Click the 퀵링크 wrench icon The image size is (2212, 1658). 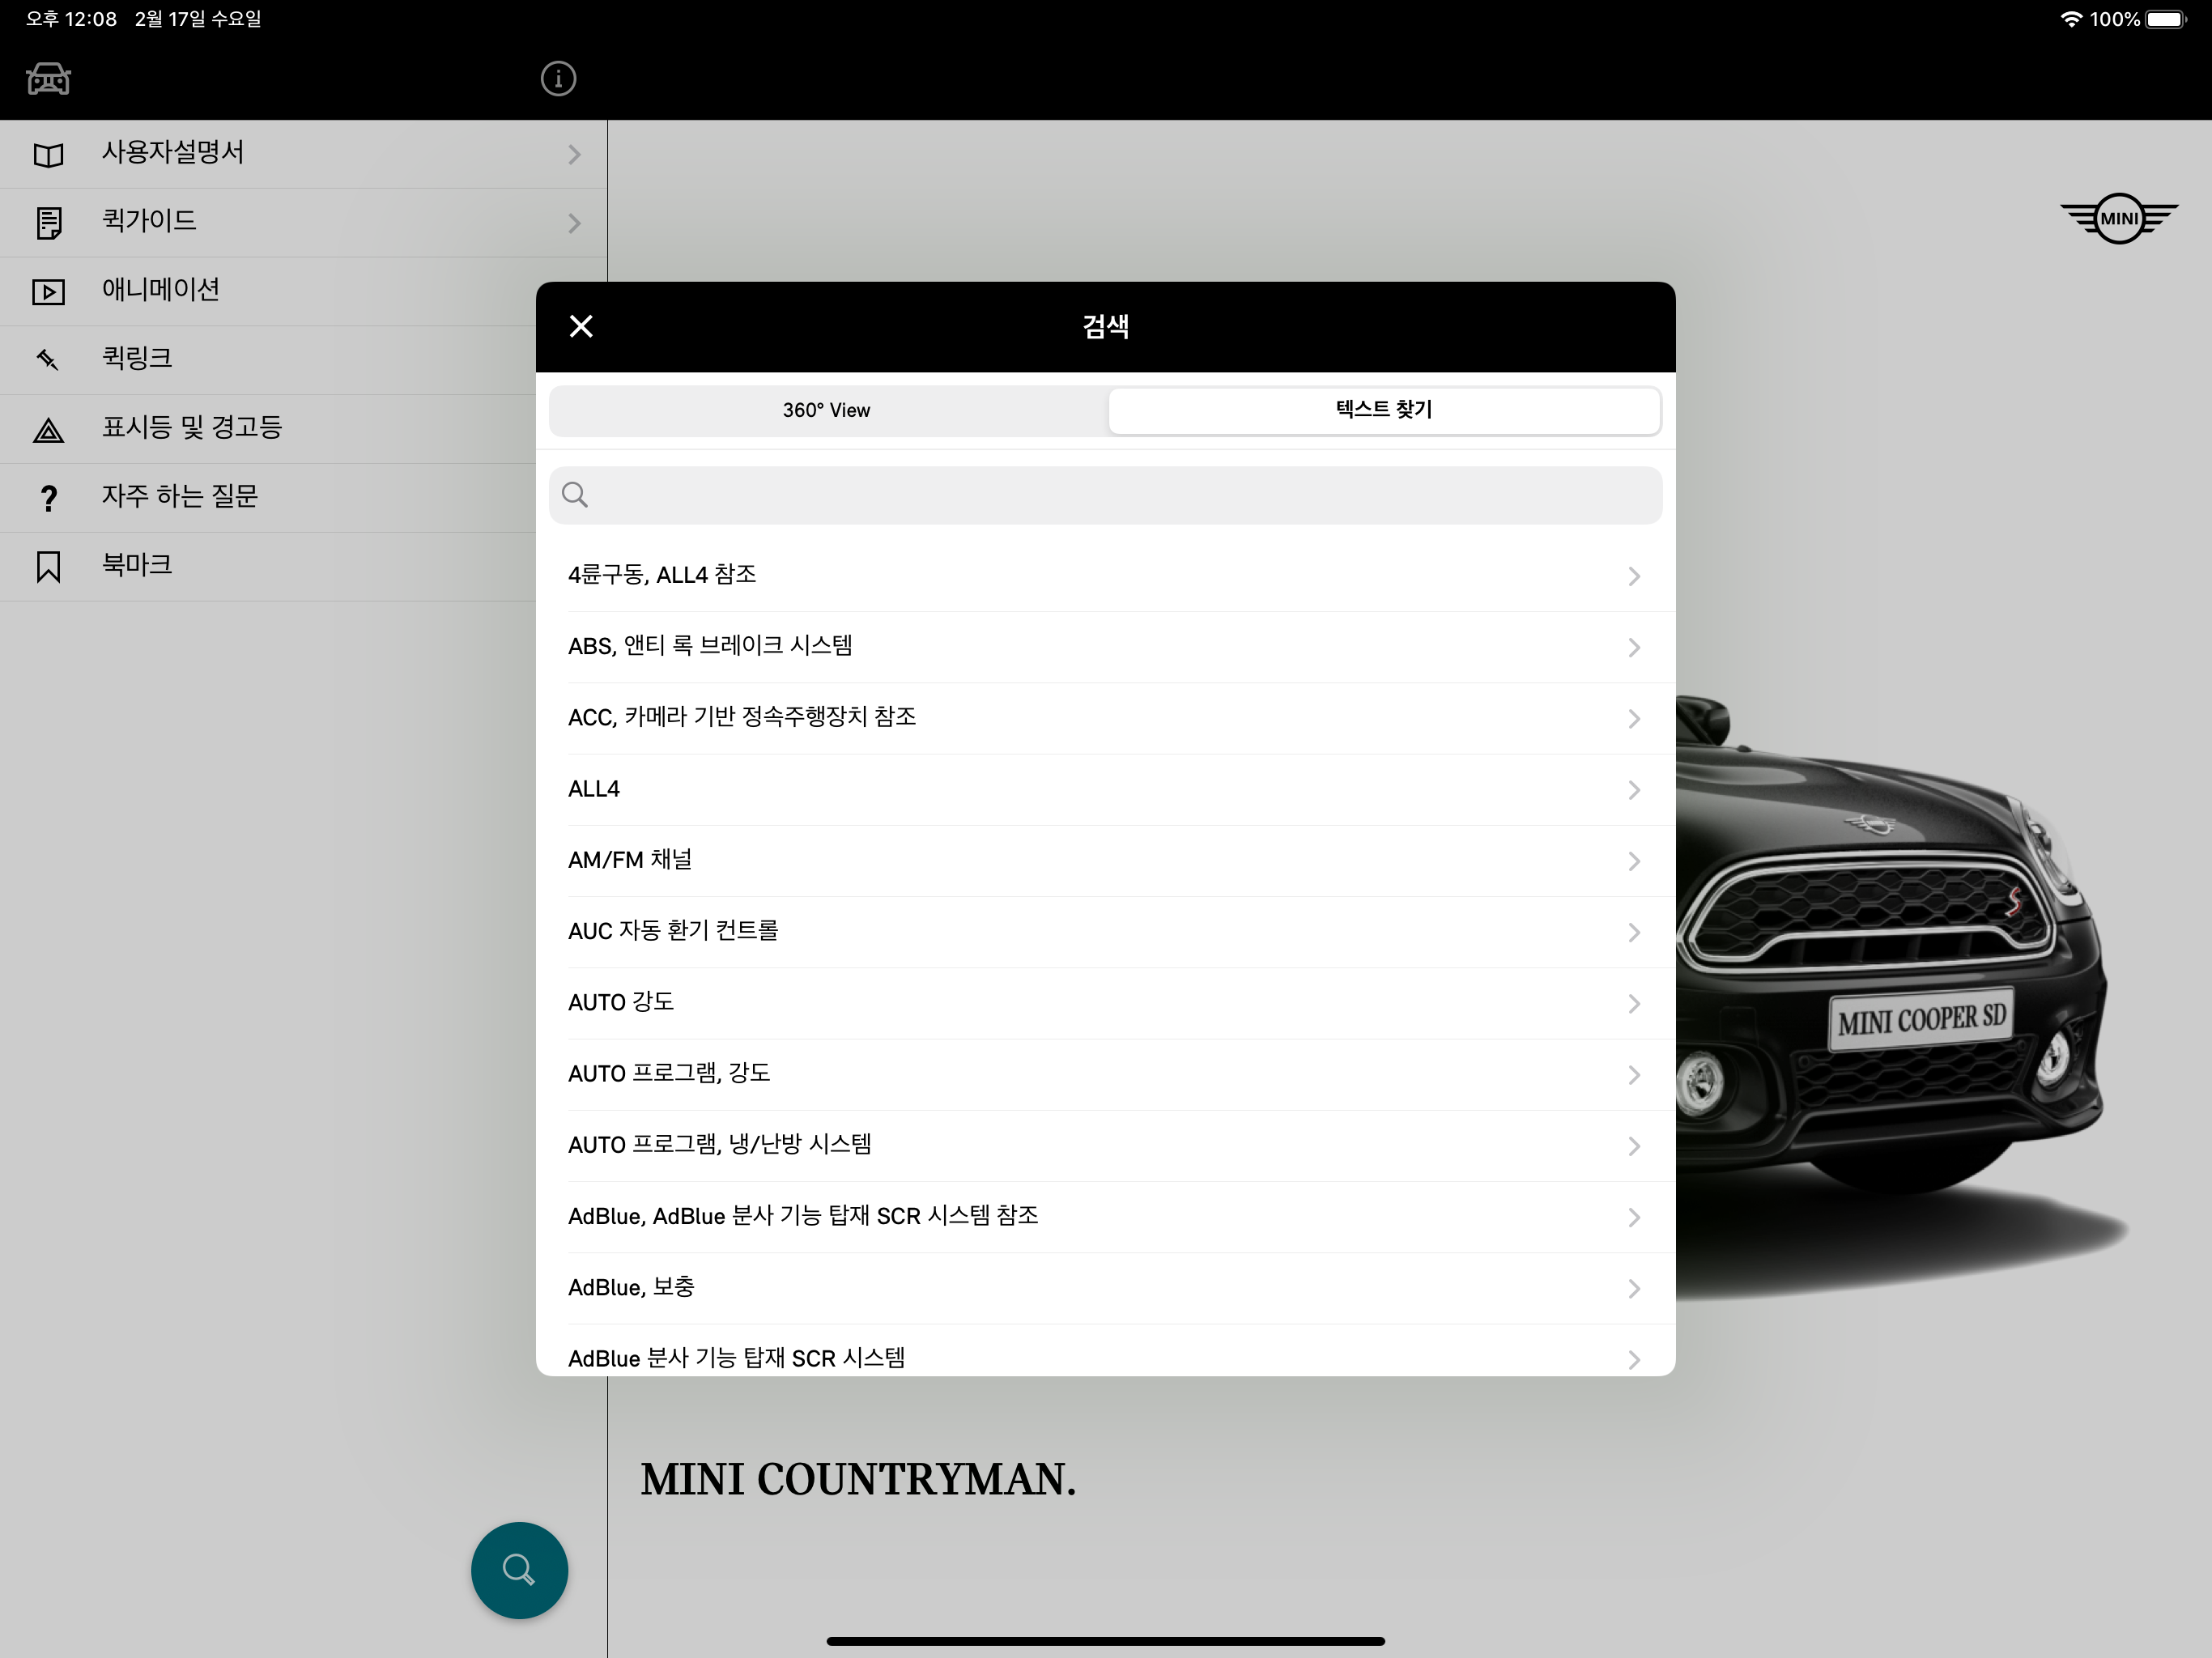48,359
